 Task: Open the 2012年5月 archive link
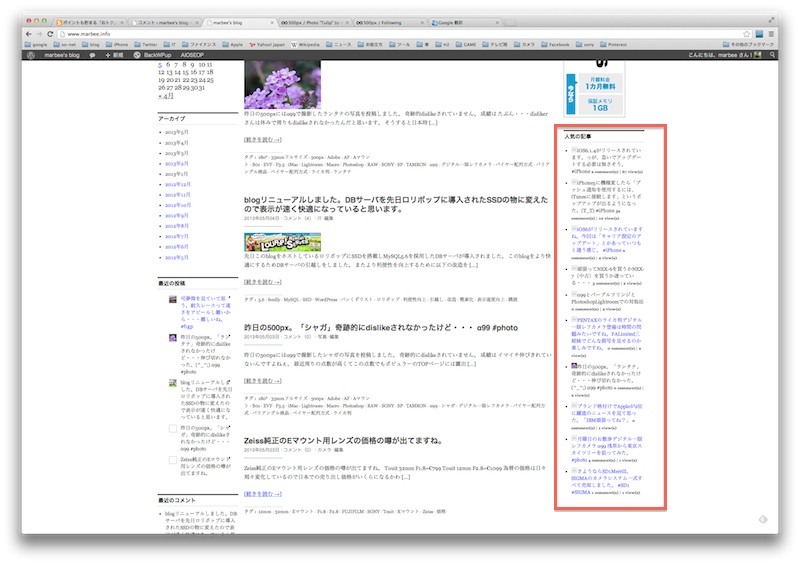click(x=177, y=257)
